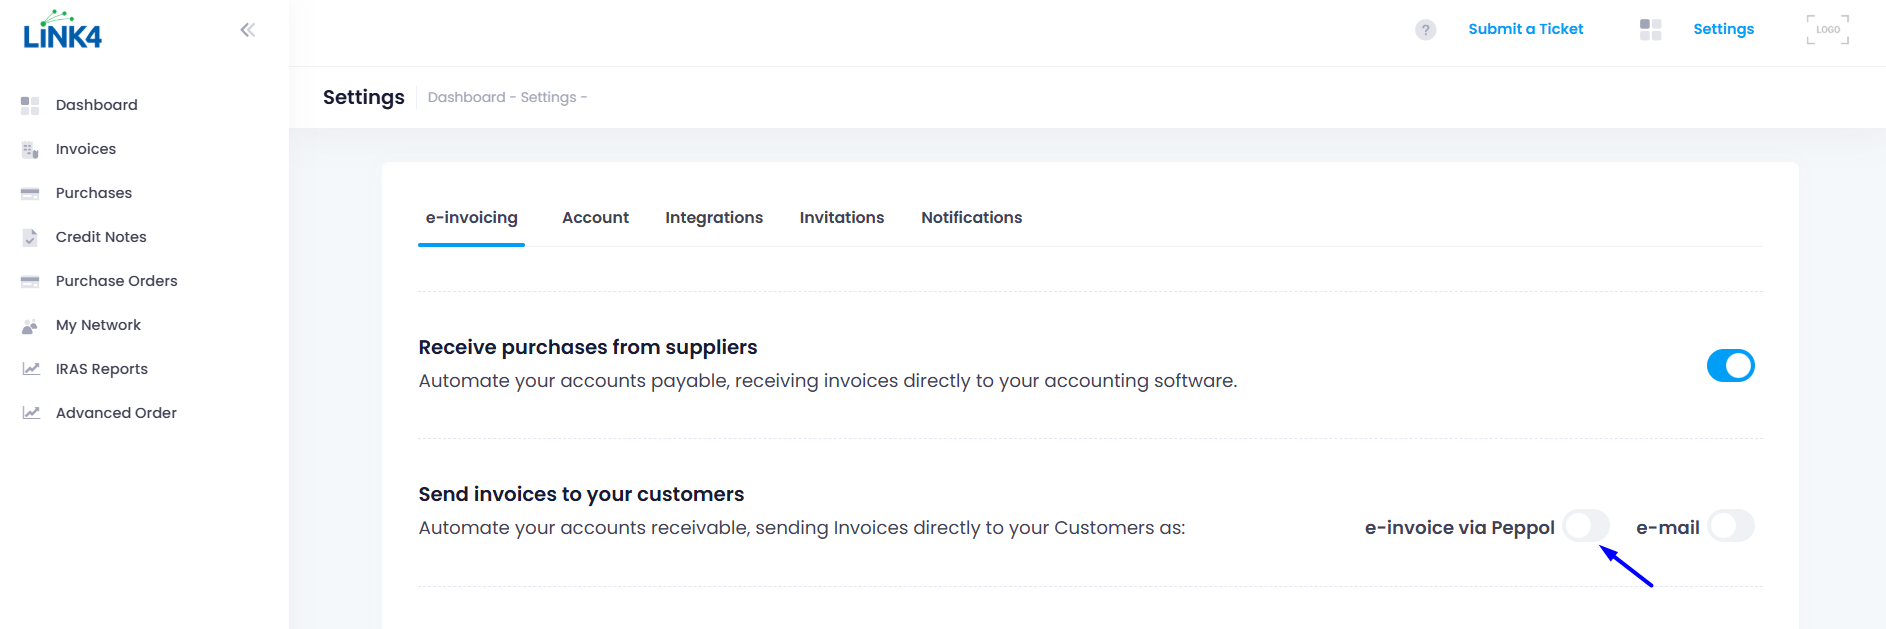The width and height of the screenshot is (1886, 629).
Task: Click the LINK4 logo
Action: coord(62,31)
